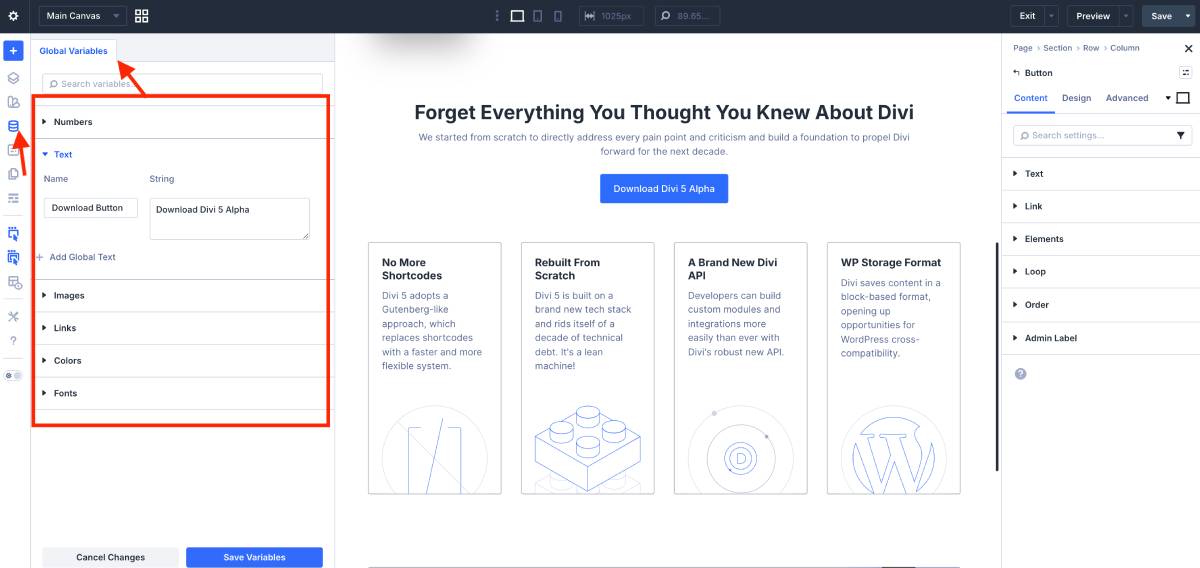The width and height of the screenshot is (1200, 568).
Task: Click the Page breadcrumb
Action: (x=1022, y=48)
